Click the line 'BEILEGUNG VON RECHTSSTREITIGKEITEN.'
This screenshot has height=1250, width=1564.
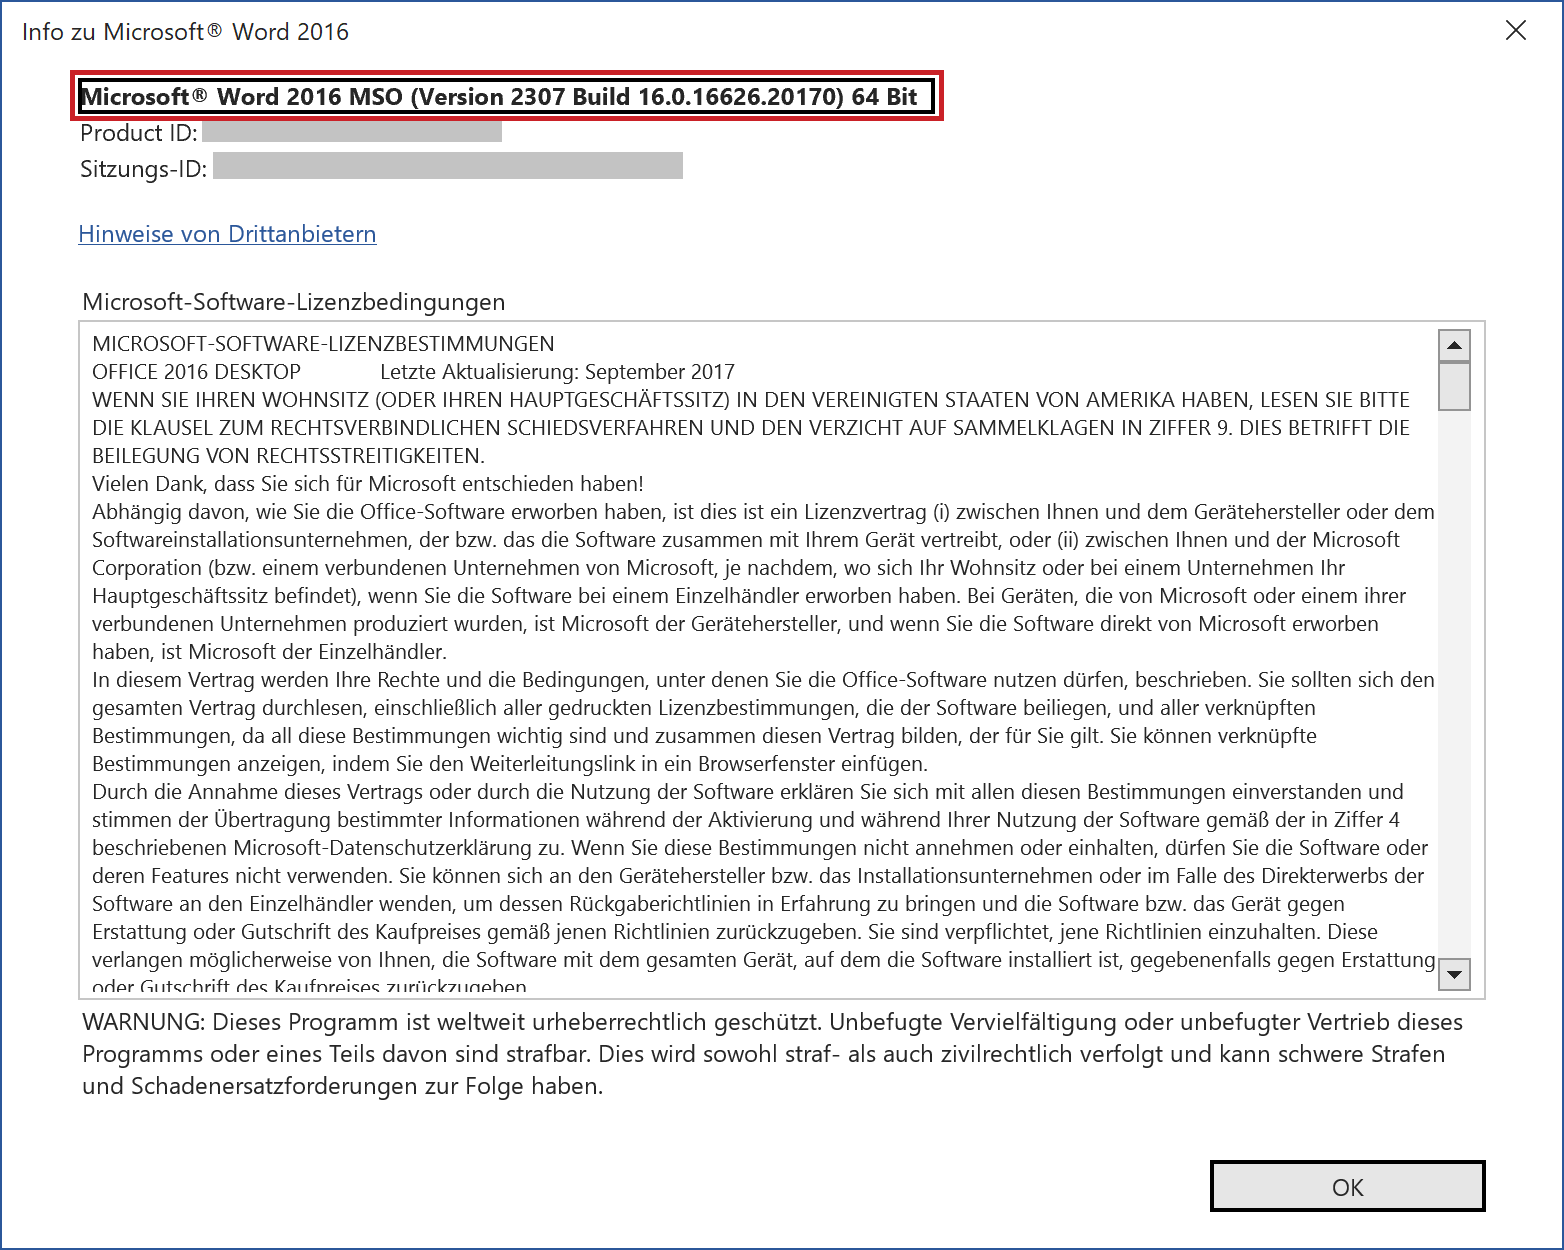point(288,456)
